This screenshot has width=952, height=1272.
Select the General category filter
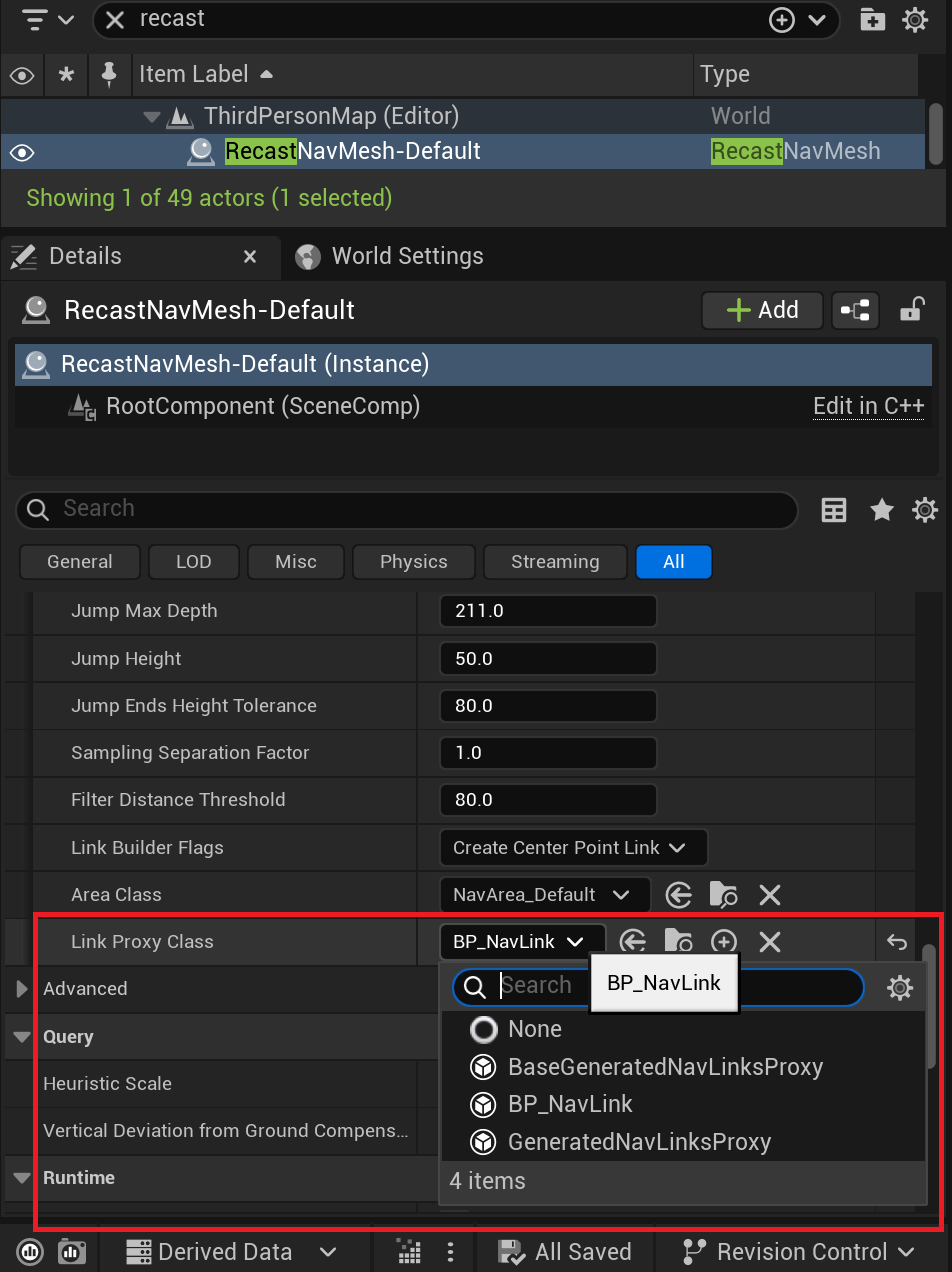(x=80, y=562)
